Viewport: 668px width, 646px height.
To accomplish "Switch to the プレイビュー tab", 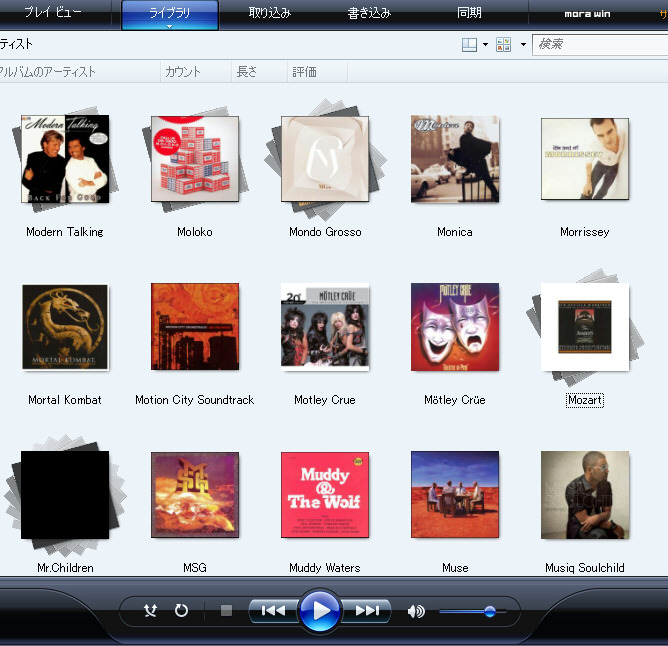I will point(53,12).
